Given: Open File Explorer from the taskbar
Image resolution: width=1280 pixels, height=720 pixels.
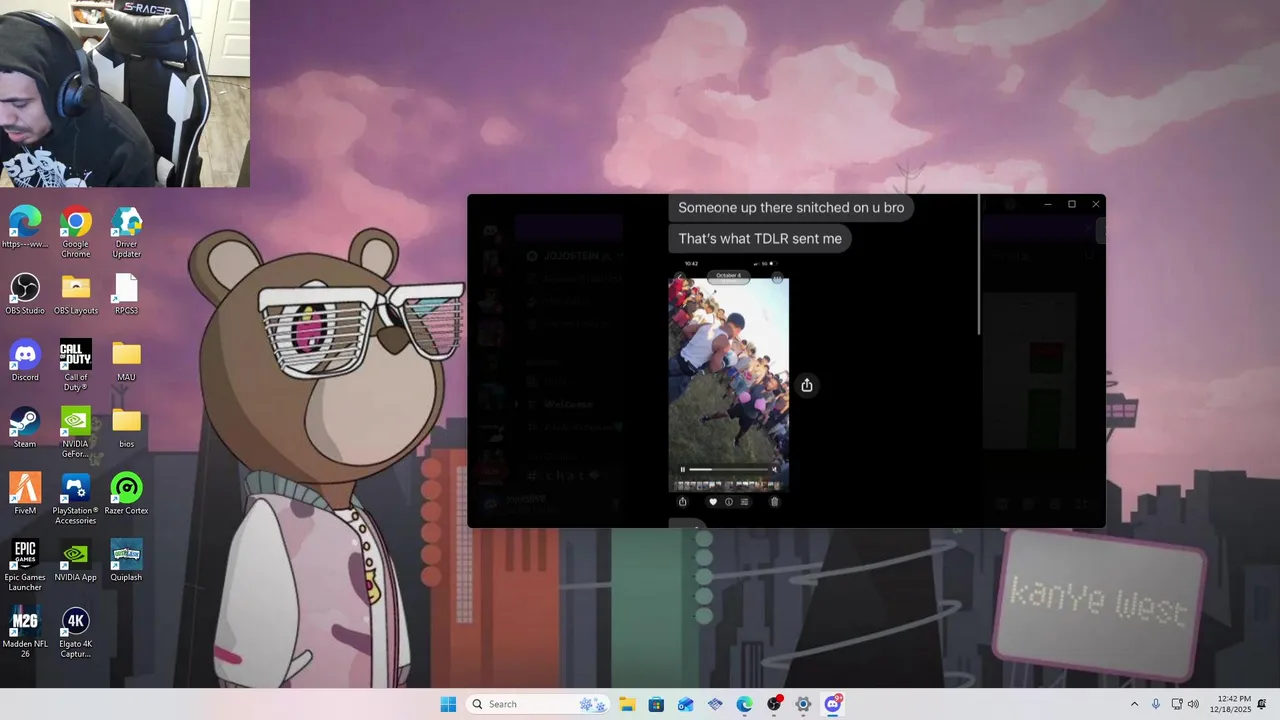Looking at the screenshot, I should (x=627, y=704).
